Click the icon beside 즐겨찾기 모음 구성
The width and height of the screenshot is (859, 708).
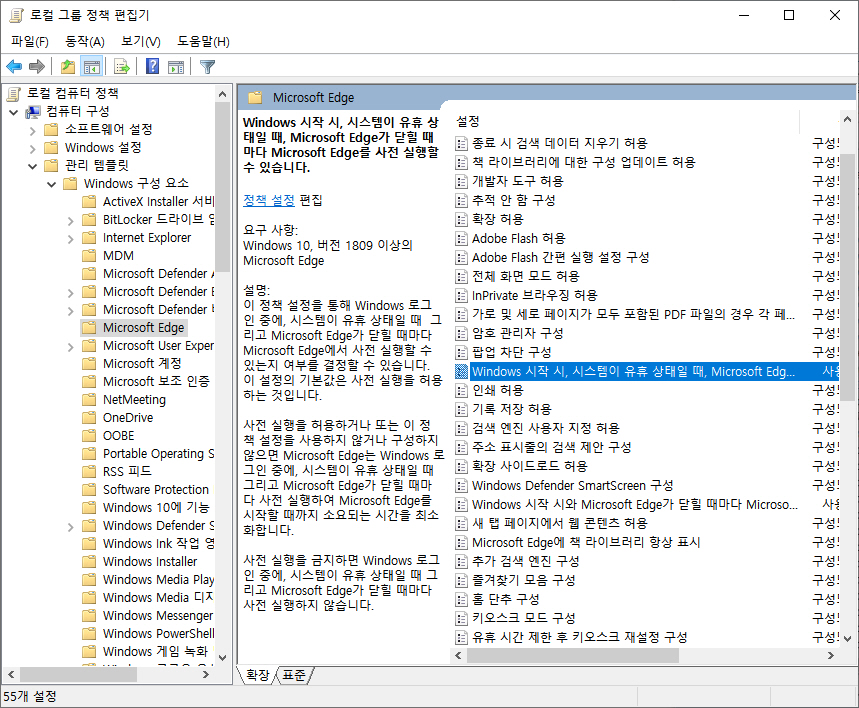(461, 580)
